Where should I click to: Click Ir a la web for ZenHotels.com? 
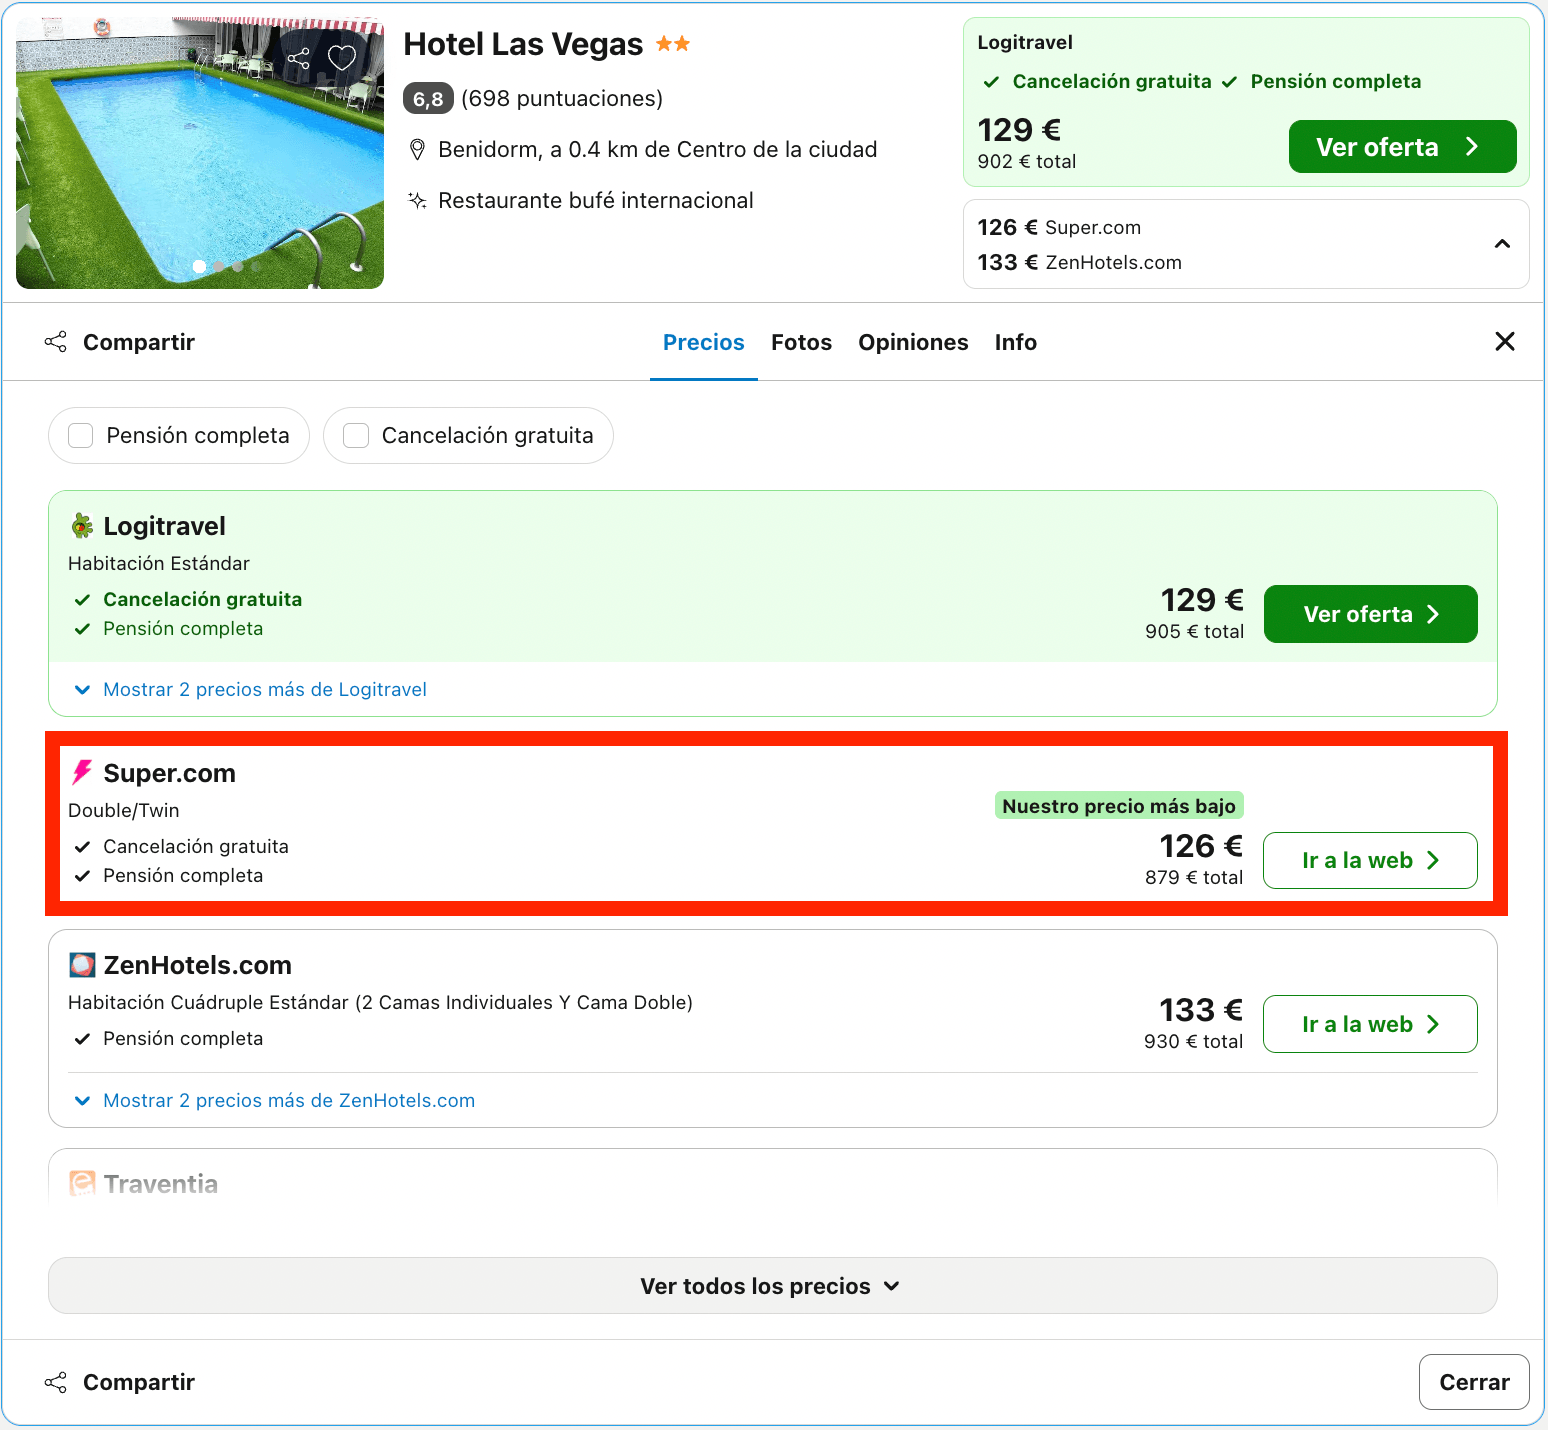pos(1370,1024)
